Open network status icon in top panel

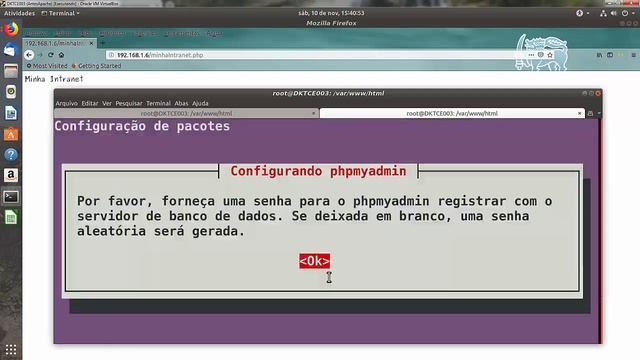click(x=603, y=13)
